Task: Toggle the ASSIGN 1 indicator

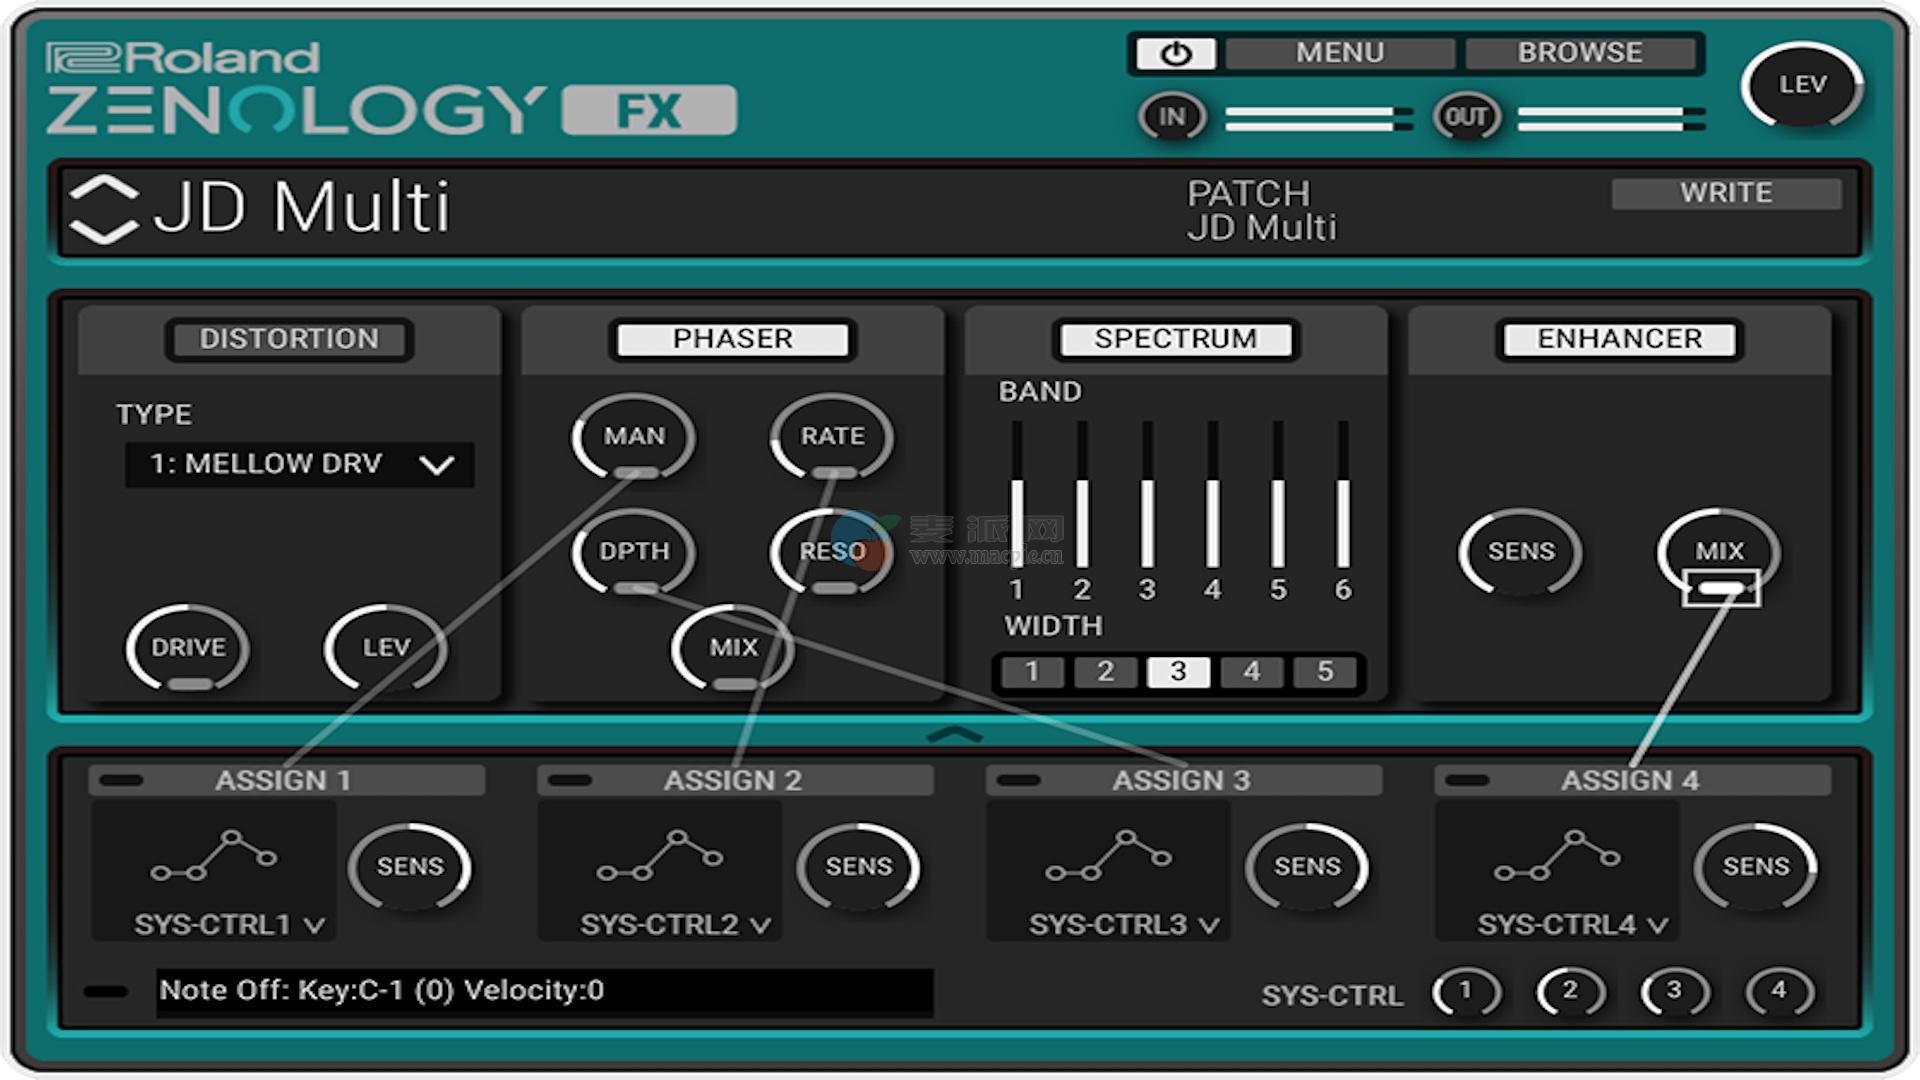Action: pos(122,781)
